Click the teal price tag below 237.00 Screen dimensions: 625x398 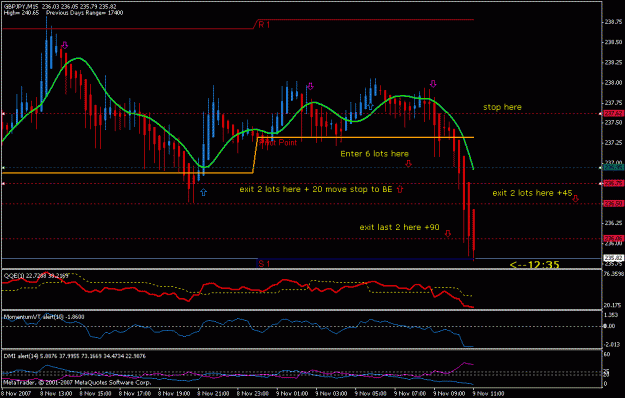[613, 168]
